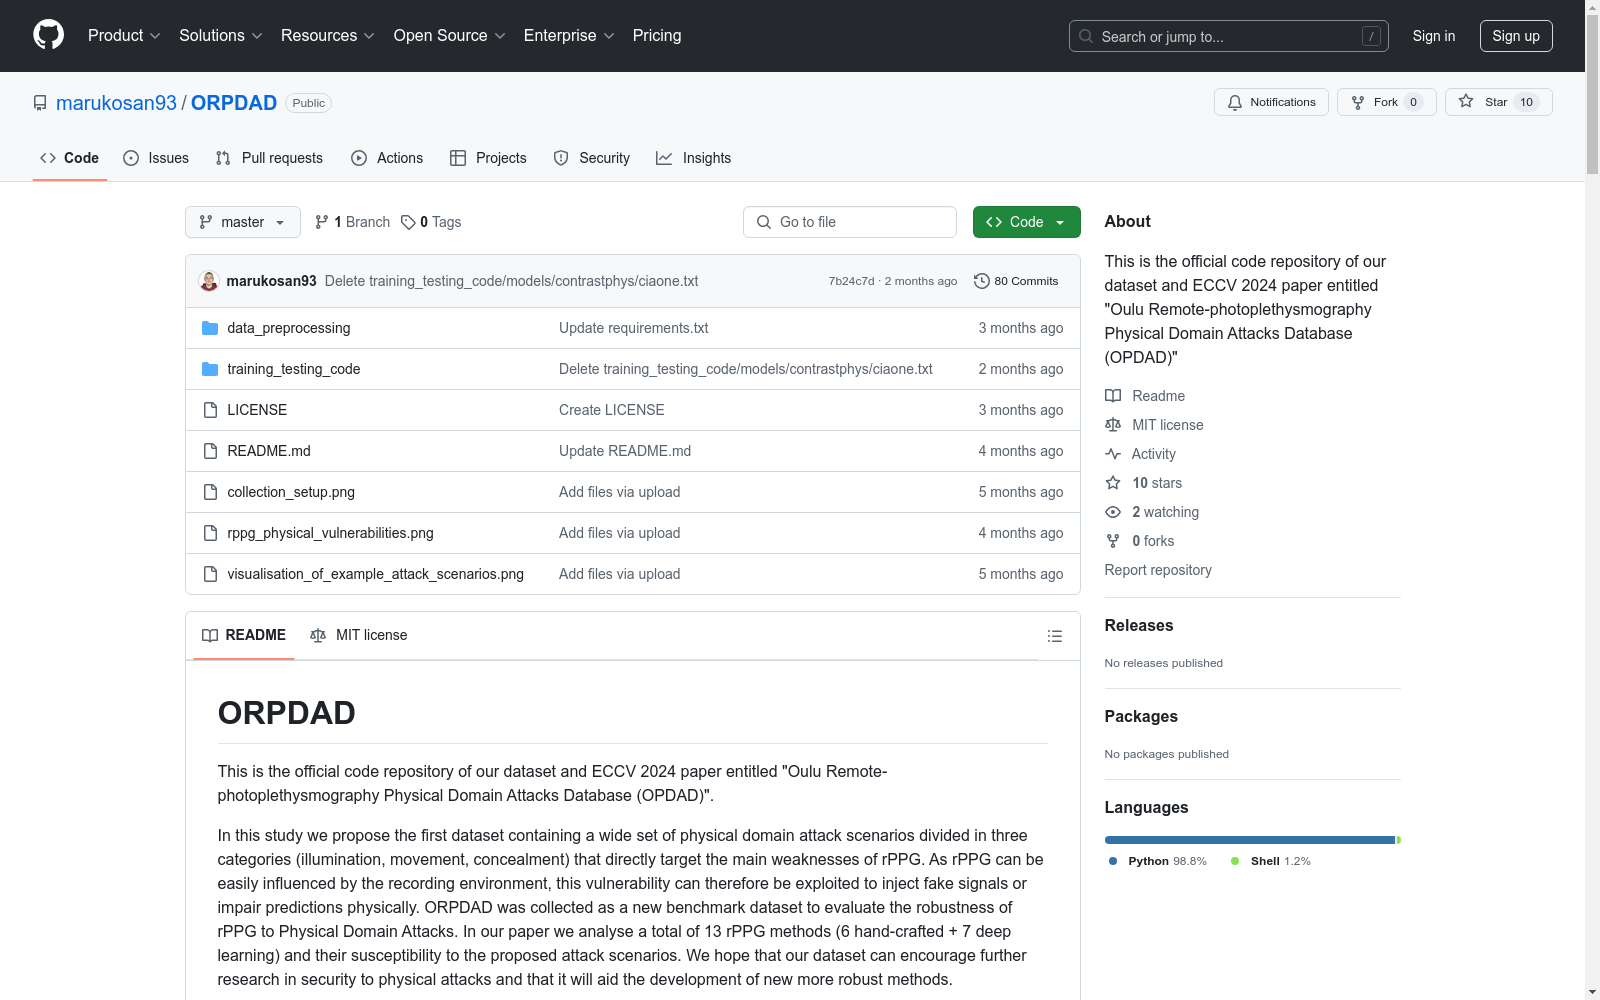The image size is (1600, 1000).
Task: Open the ORPDAD repository link
Action: pyautogui.click(x=234, y=103)
